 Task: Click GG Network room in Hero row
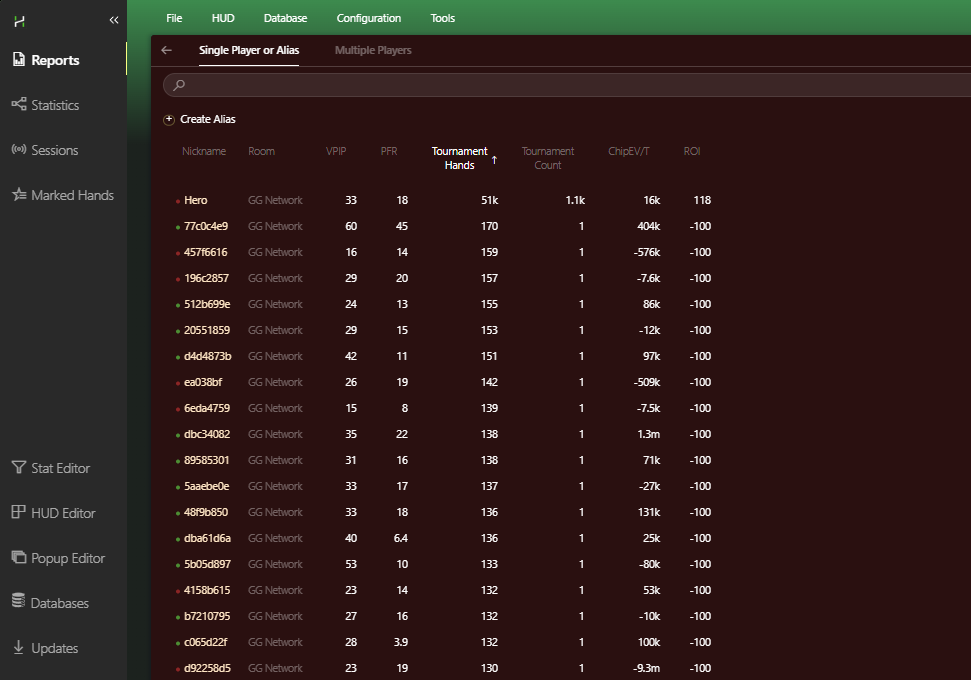tap(275, 200)
